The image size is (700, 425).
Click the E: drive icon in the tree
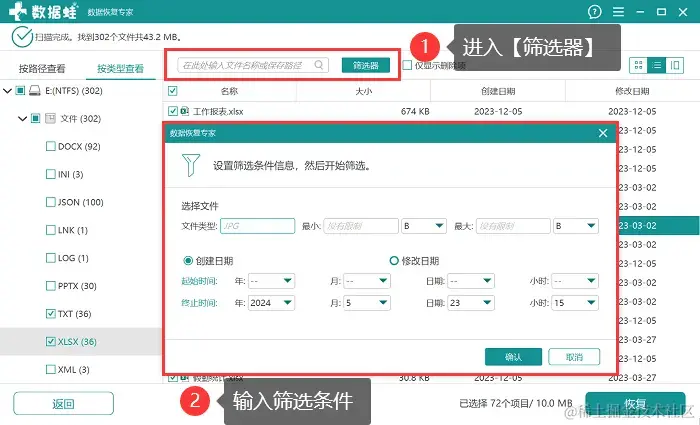(x=35, y=91)
